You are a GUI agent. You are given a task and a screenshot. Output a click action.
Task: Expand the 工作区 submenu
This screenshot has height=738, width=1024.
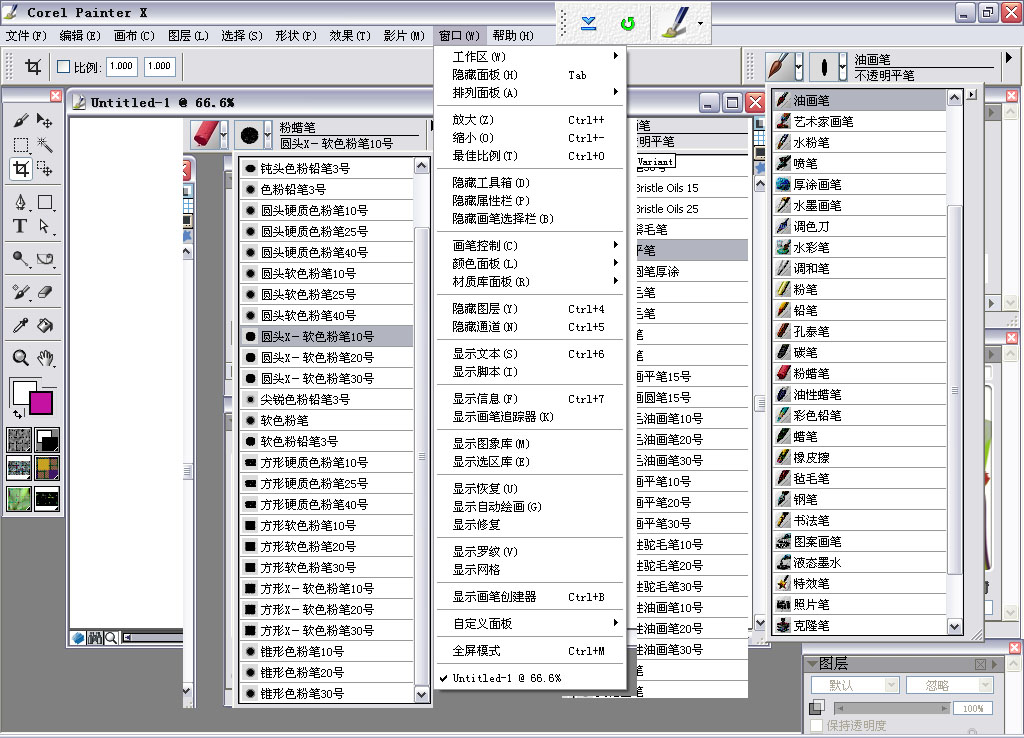529,57
